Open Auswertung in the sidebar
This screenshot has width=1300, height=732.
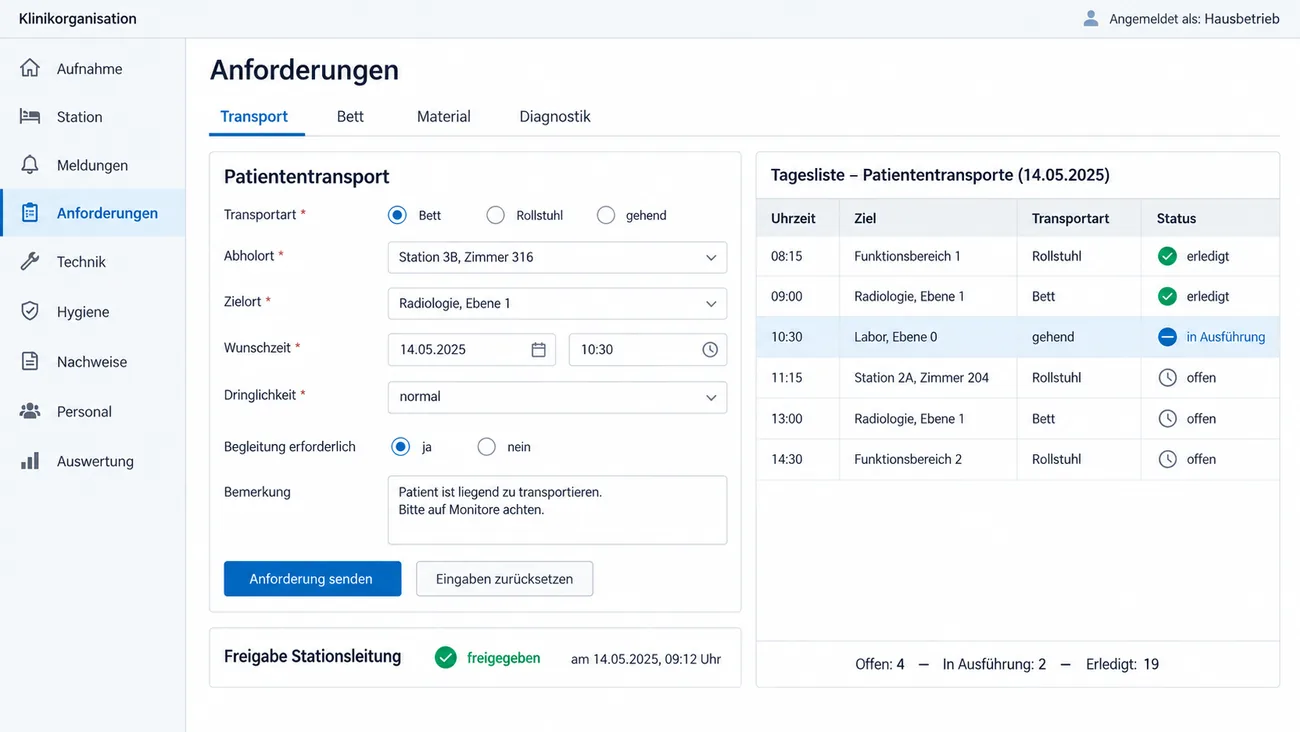point(92,461)
